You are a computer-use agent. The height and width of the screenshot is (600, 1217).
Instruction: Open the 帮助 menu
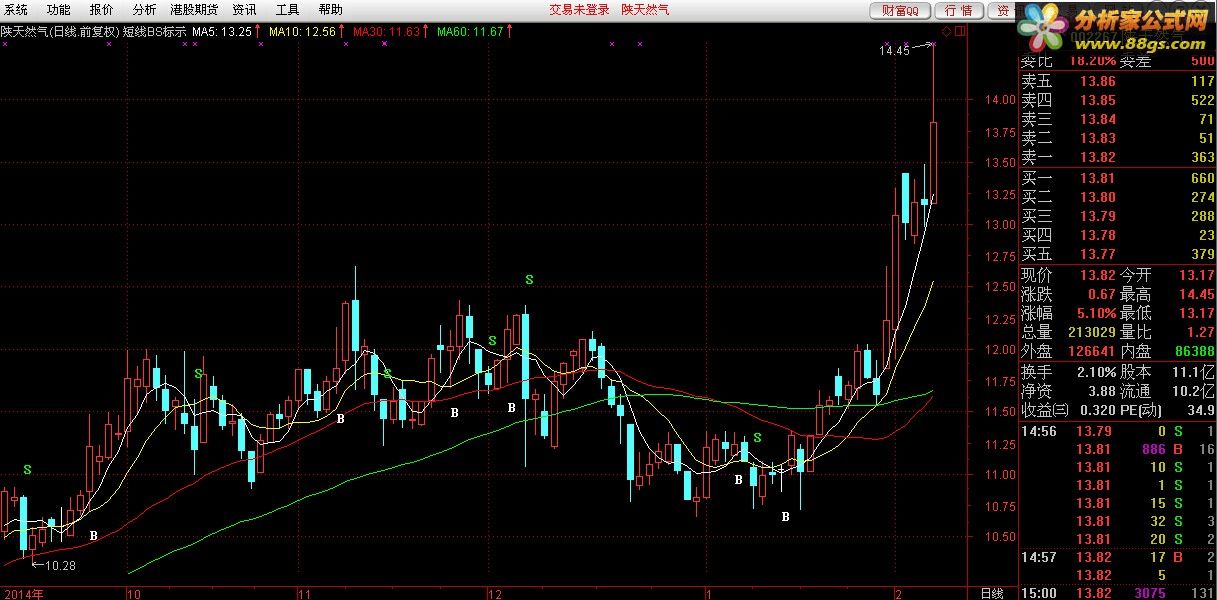coord(330,10)
